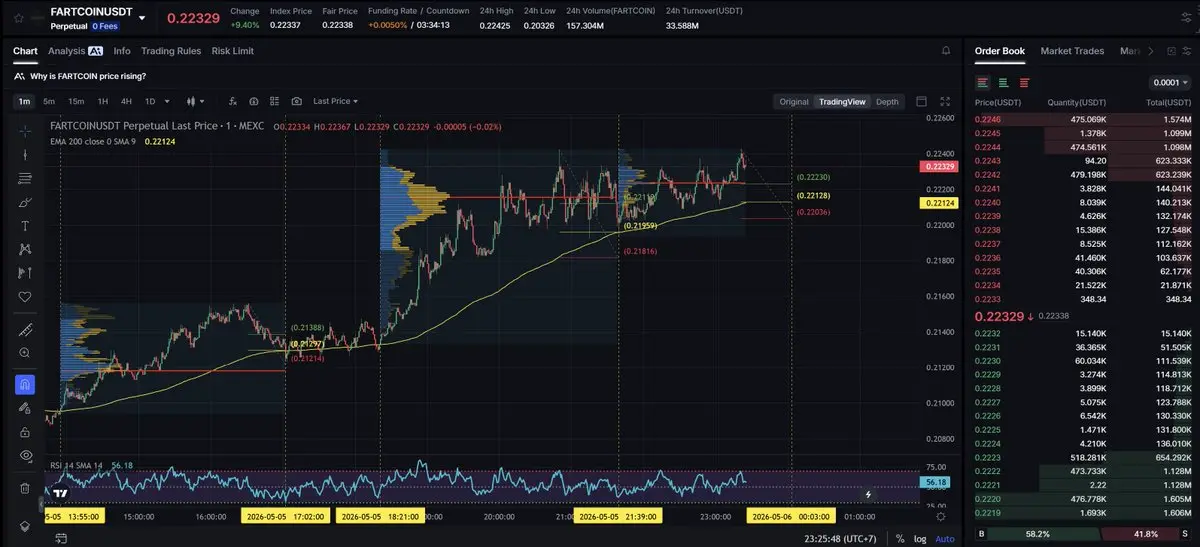
Task: Open the patterns drawing tool
Action: tap(25, 249)
